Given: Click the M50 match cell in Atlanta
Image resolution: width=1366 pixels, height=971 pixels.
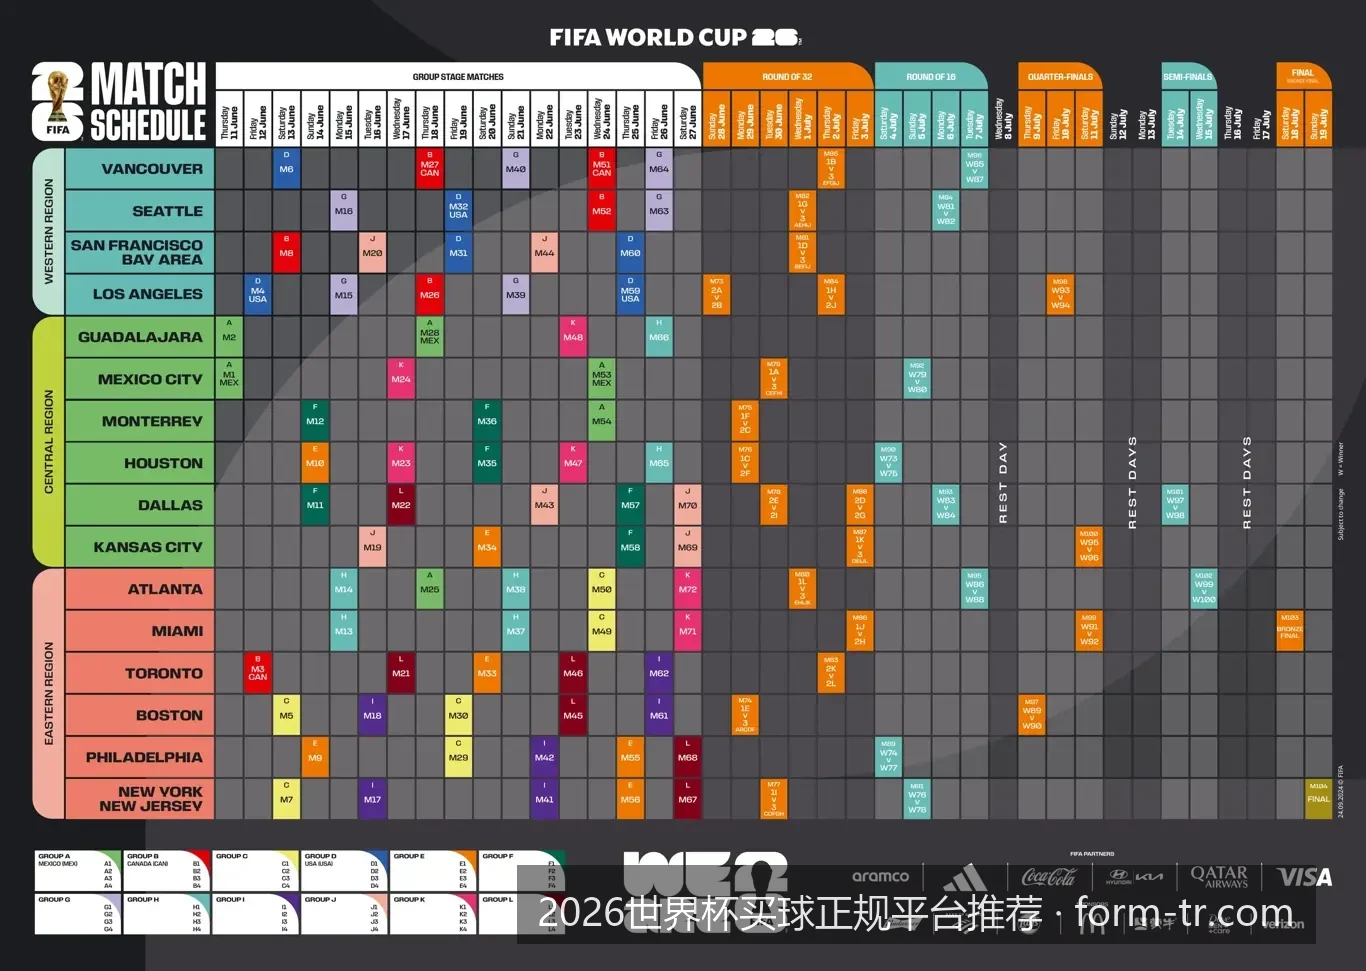Looking at the screenshot, I should pos(601,589).
